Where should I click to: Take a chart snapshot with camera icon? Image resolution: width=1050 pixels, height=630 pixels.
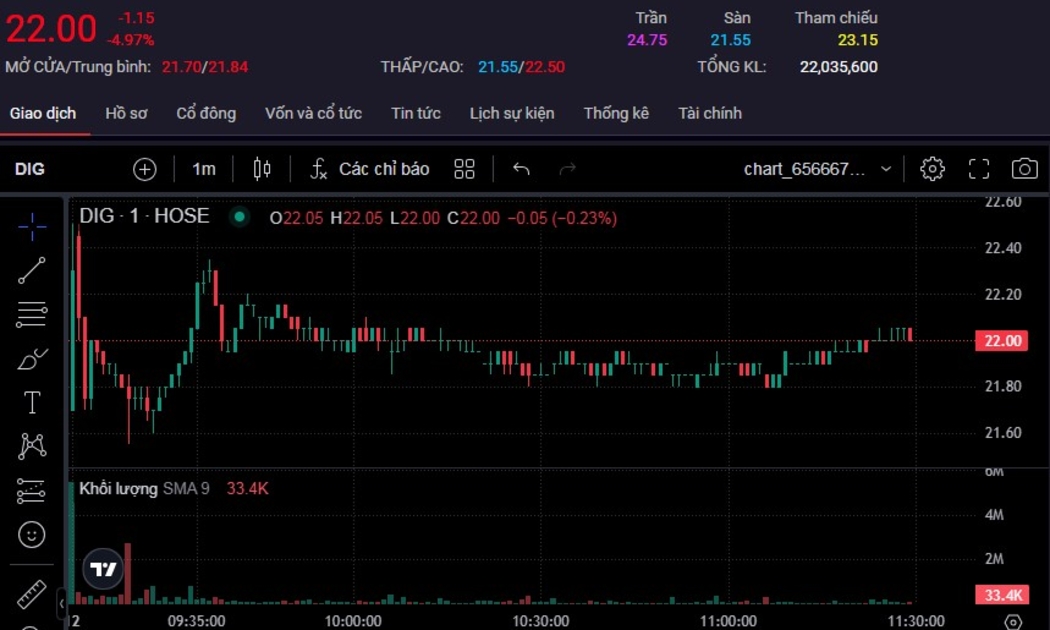1024,169
